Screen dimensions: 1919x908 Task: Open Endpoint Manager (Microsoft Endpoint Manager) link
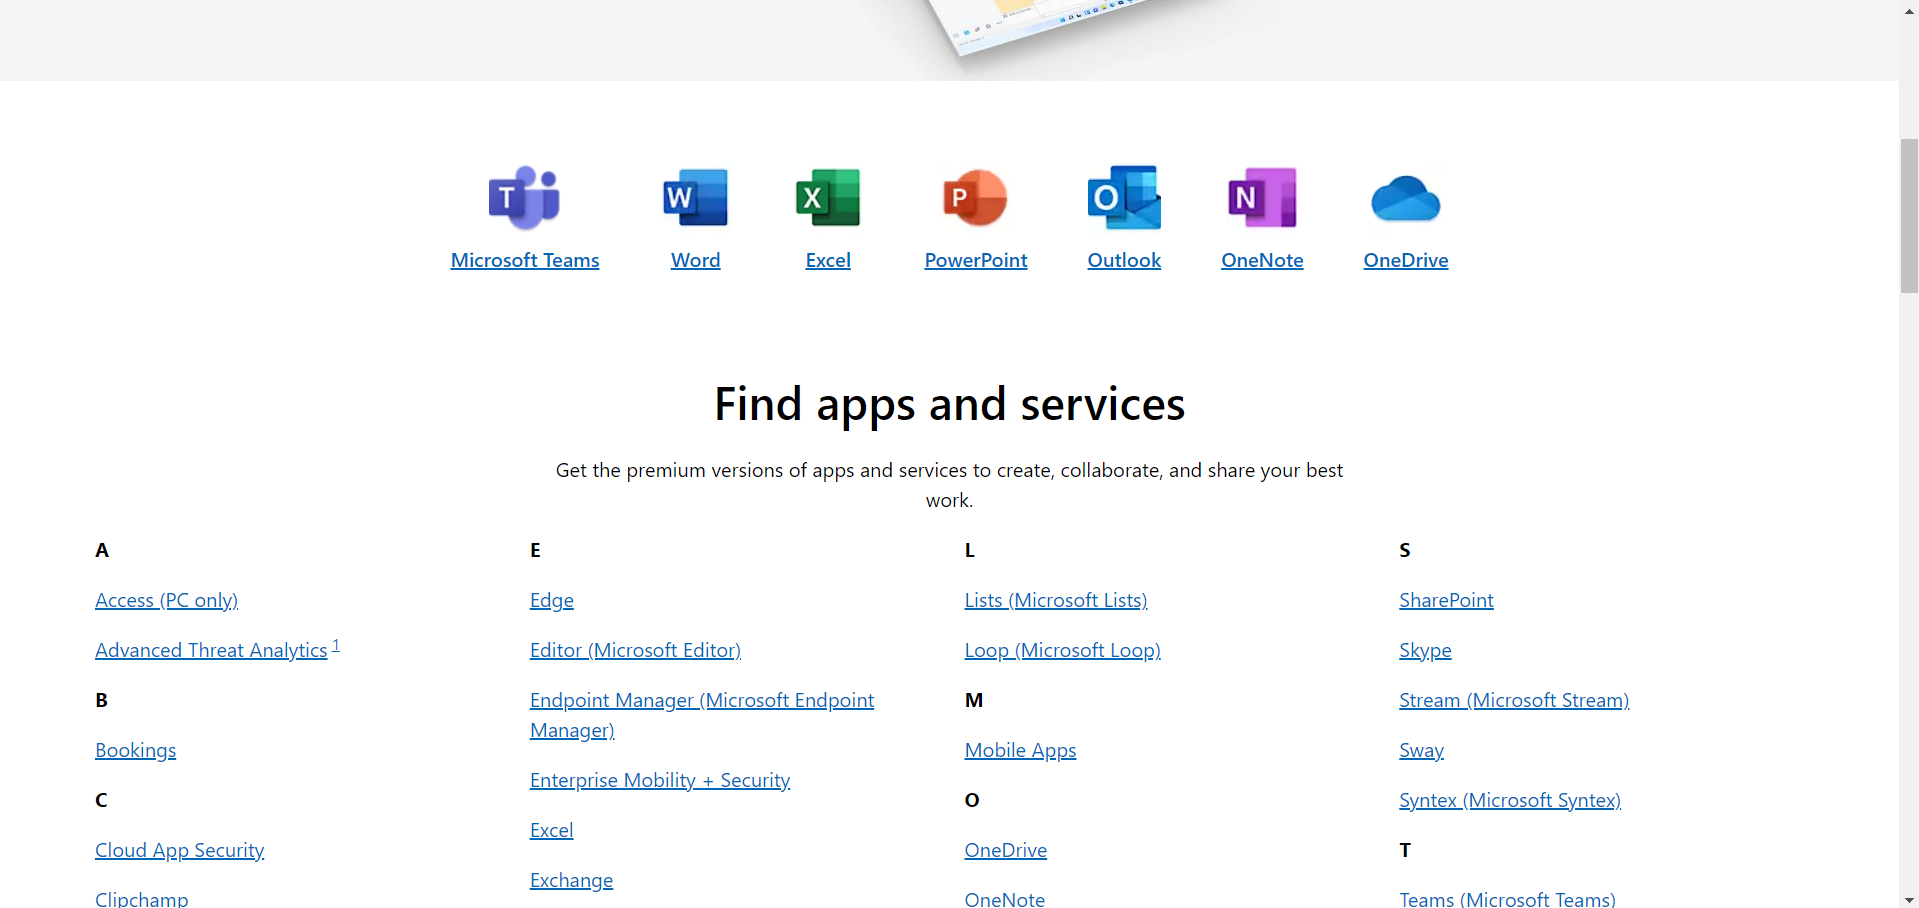click(x=702, y=715)
